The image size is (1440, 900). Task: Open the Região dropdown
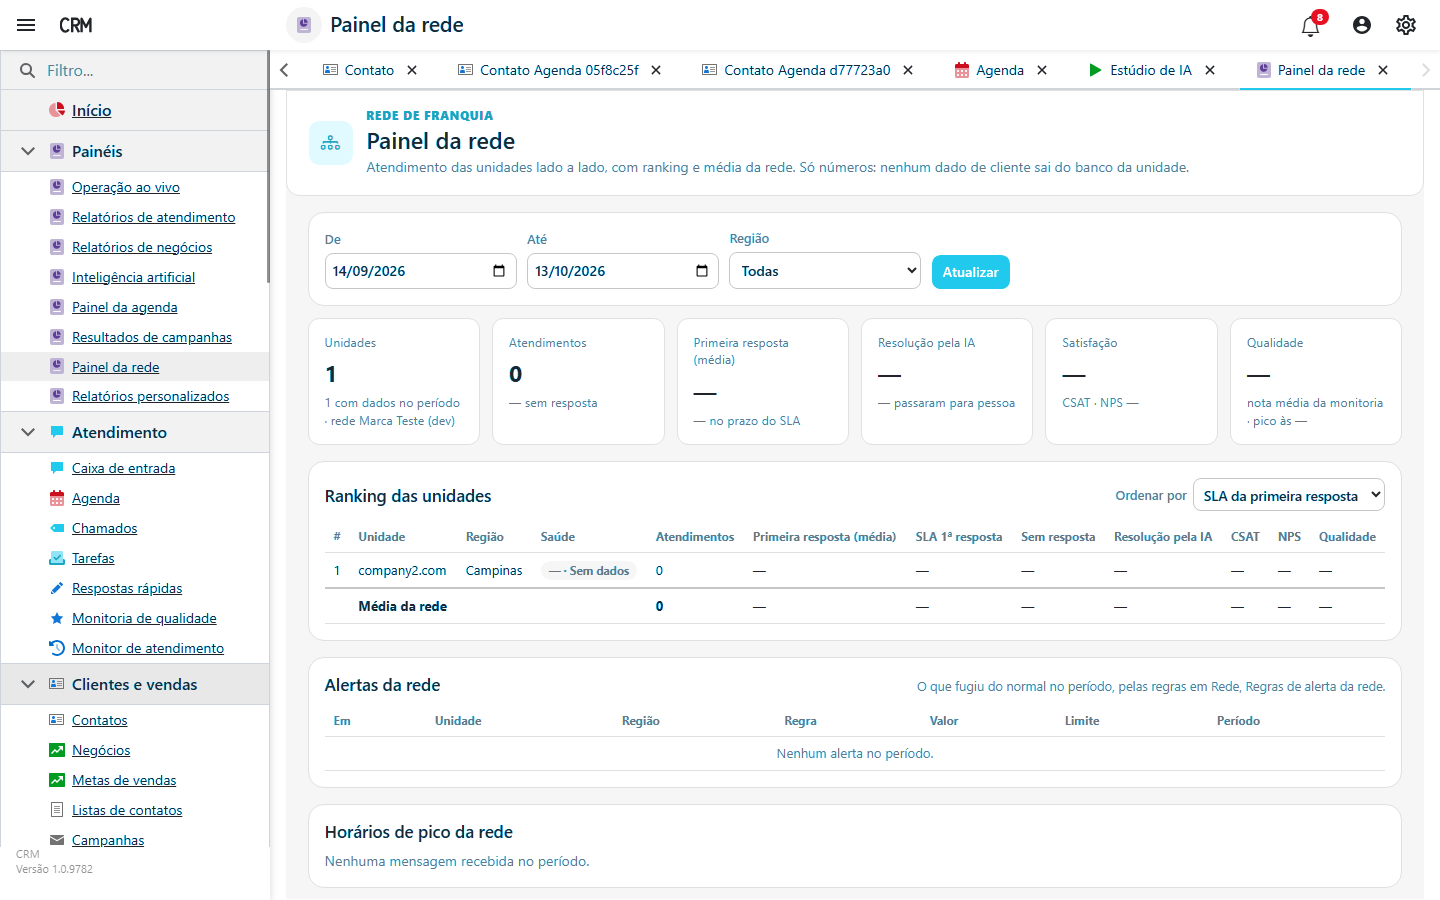[x=825, y=271]
